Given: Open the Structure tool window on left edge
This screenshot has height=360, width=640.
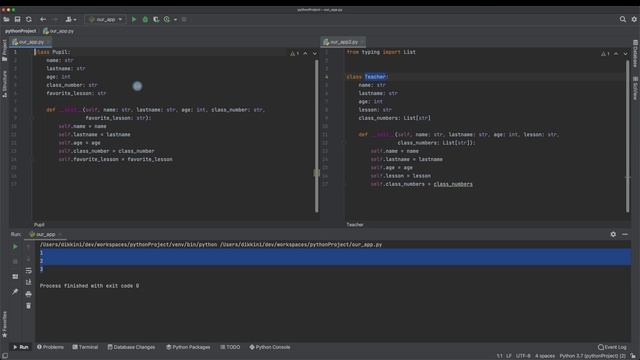Looking at the screenshot, I should click(x=4, y=84).
